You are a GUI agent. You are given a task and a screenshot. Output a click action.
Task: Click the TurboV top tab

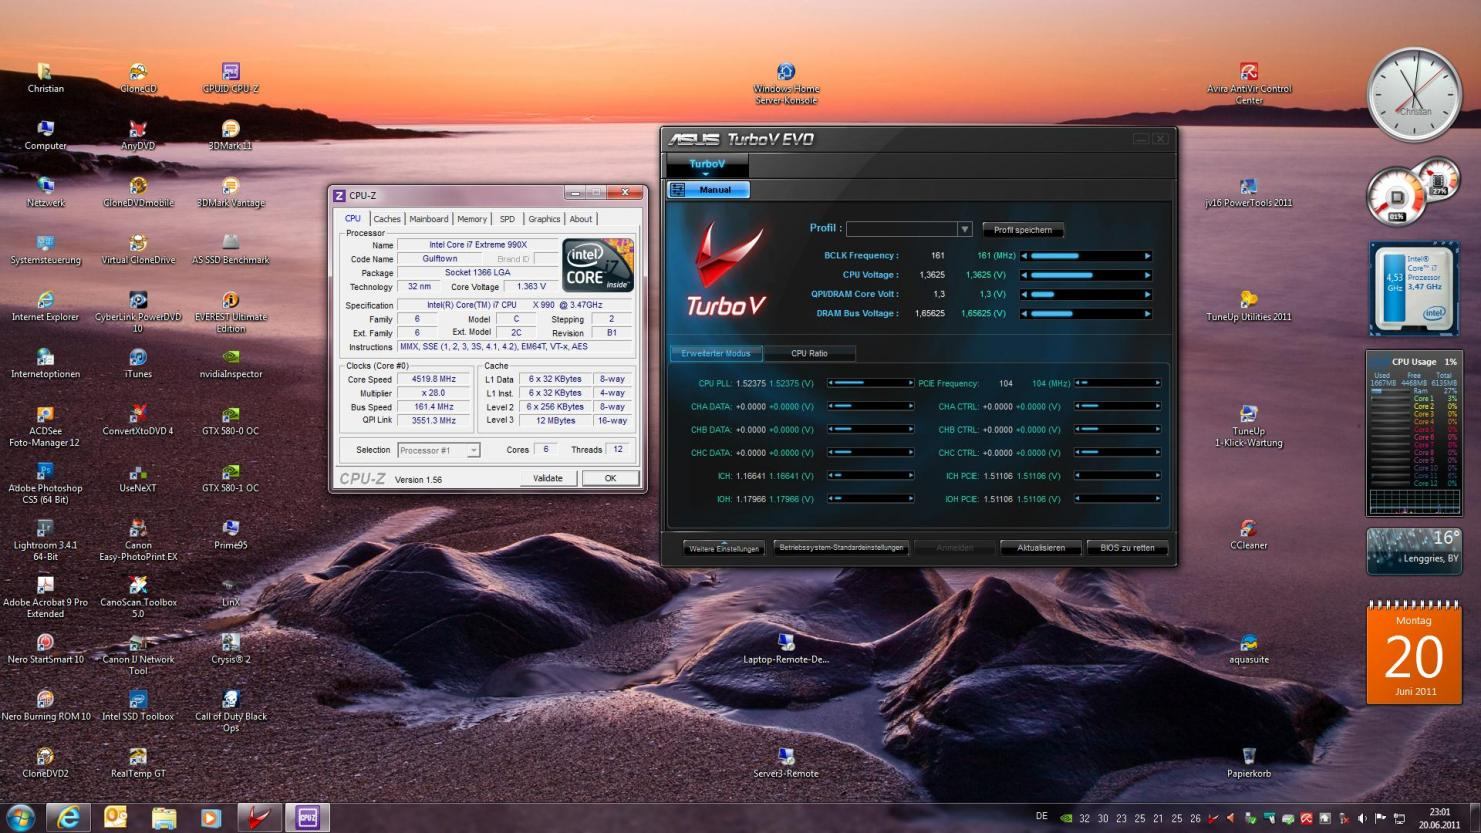tap(707, 164)
